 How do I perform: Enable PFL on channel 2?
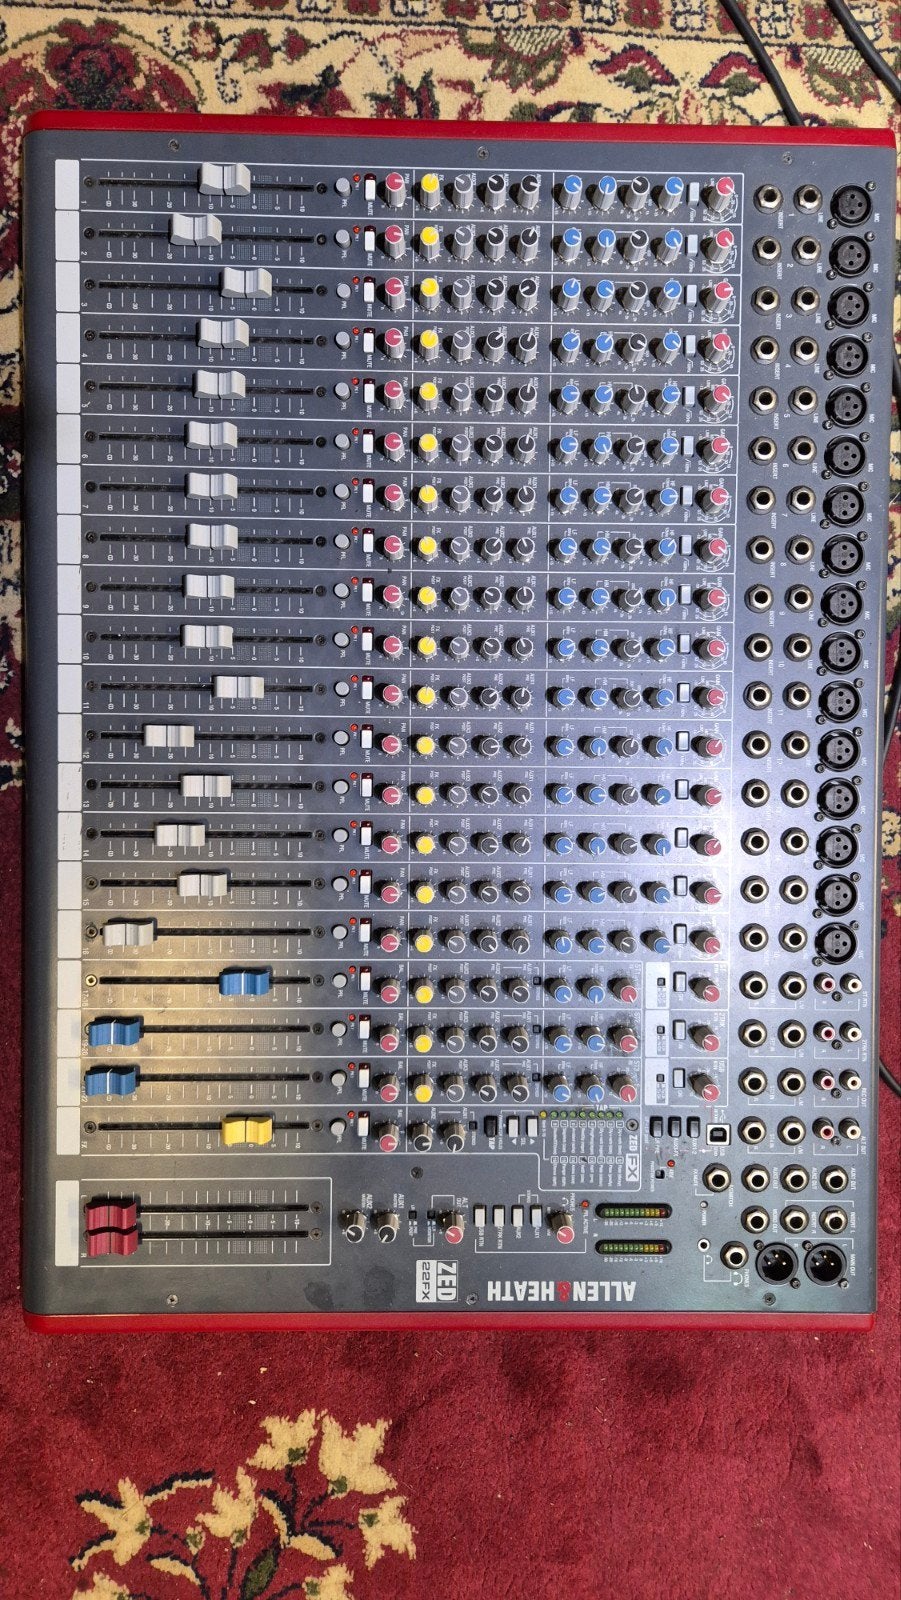tap(344, 237)
